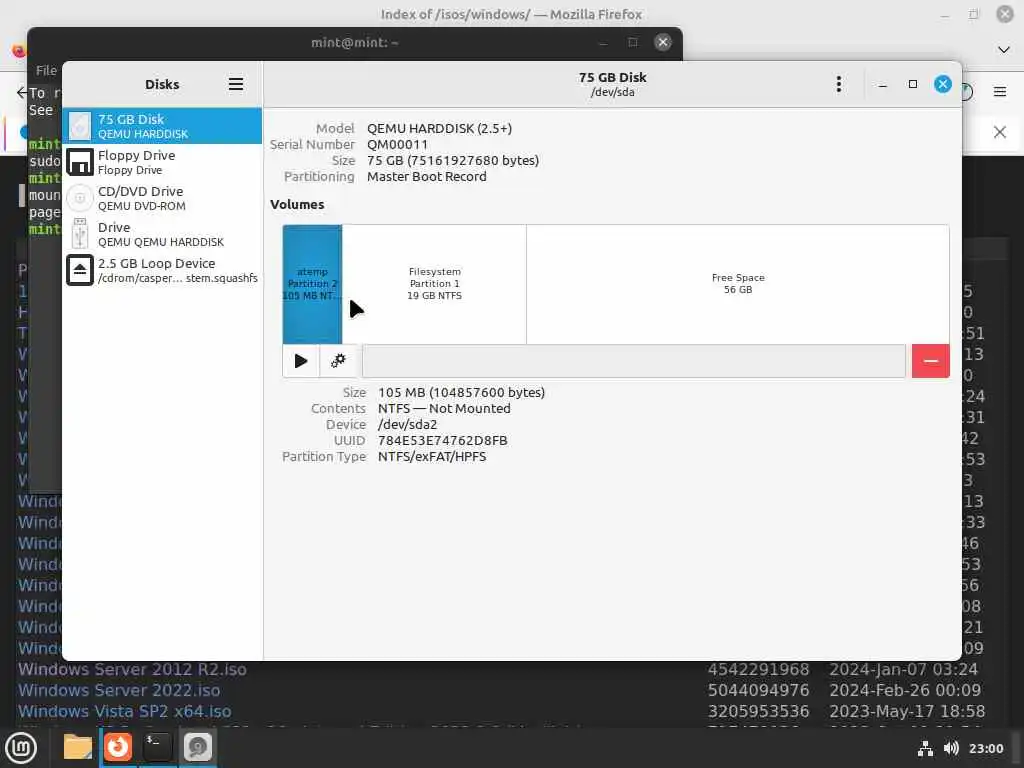Click the serial number QM00011
This screenshot has width=1024, height=768.
click(397, 144)
